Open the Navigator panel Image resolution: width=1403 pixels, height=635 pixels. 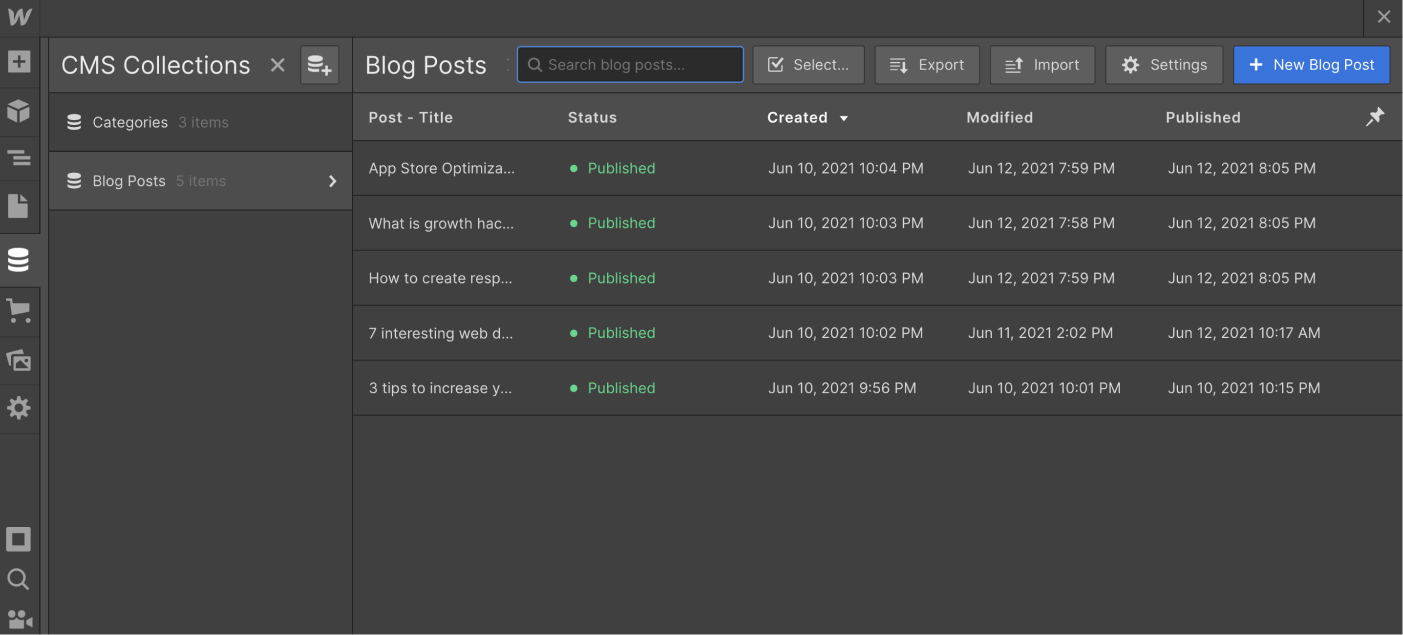click(19, 158)
